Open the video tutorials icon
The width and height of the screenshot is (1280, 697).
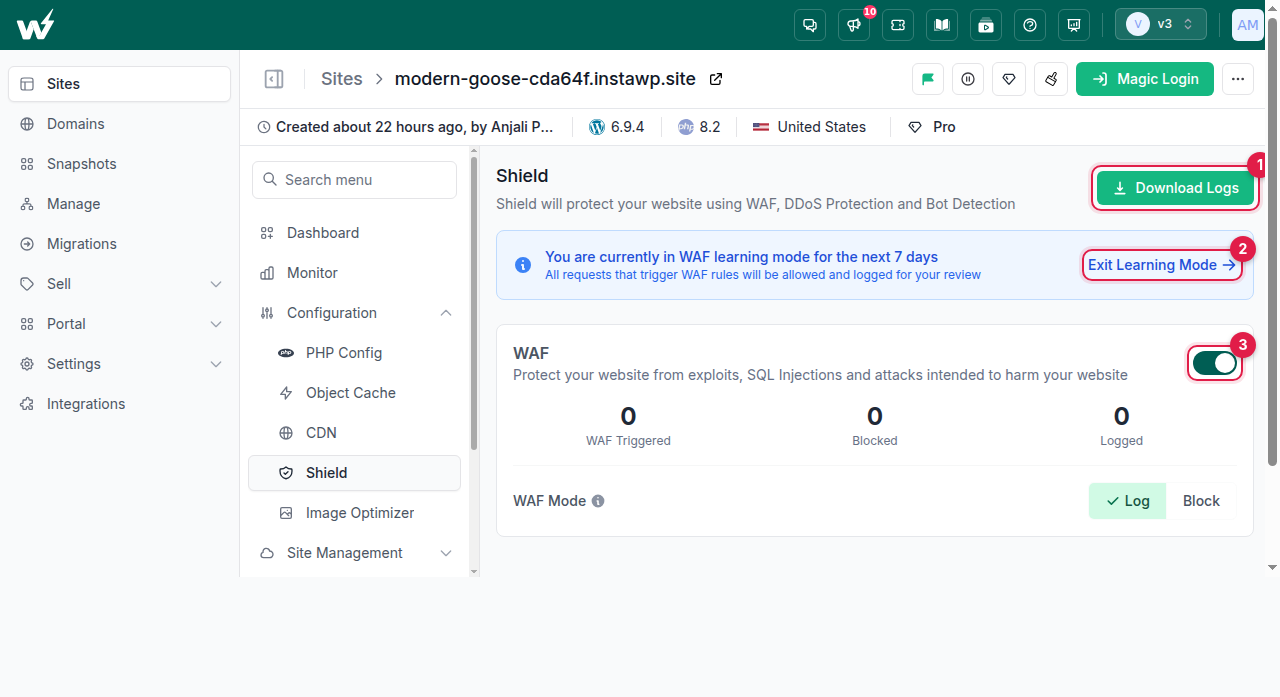point(986,25)
